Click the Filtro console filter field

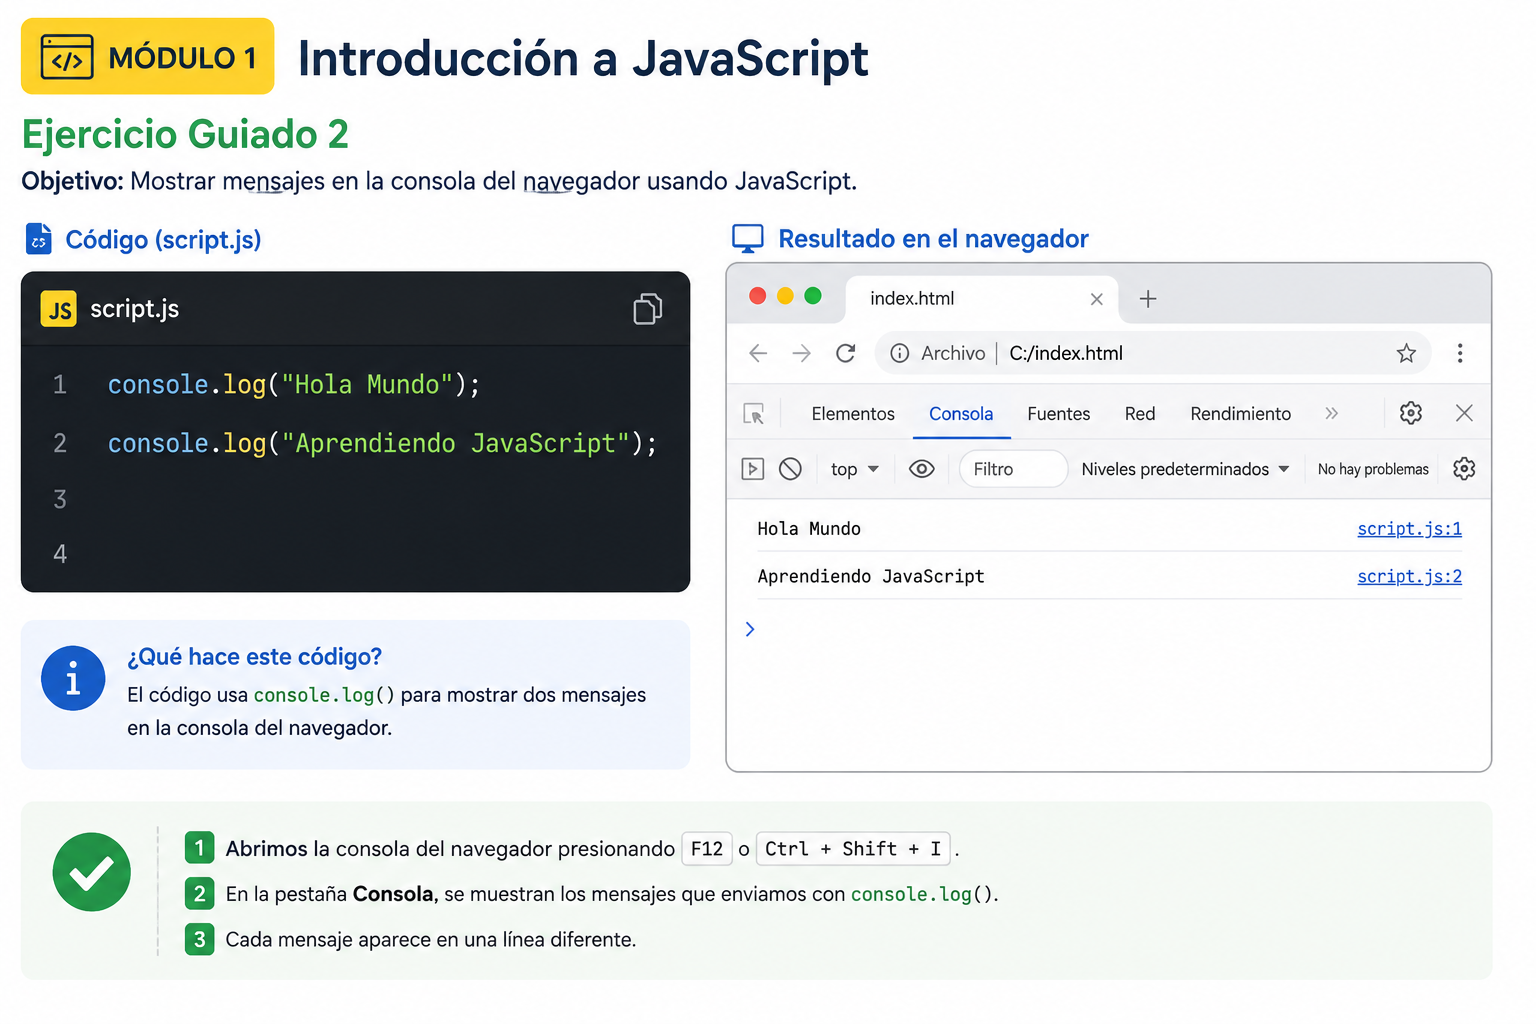(1013, 469)
